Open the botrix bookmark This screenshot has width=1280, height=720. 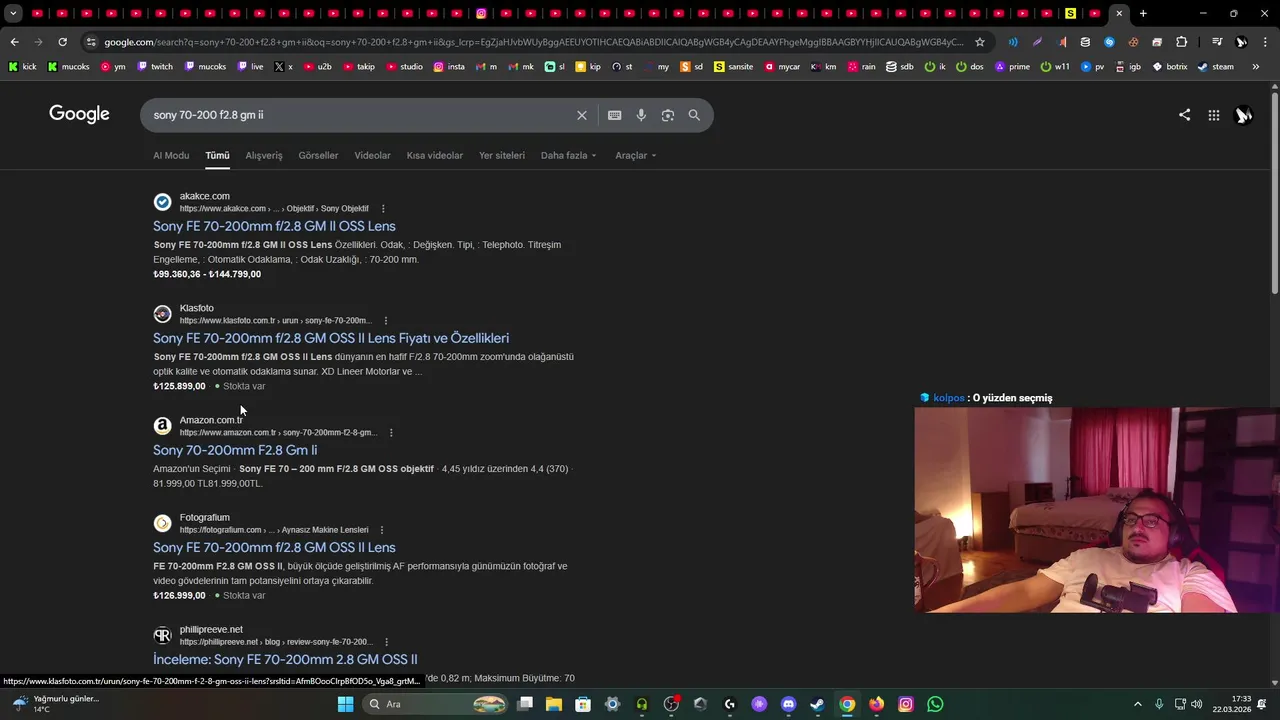(1170, 67)
